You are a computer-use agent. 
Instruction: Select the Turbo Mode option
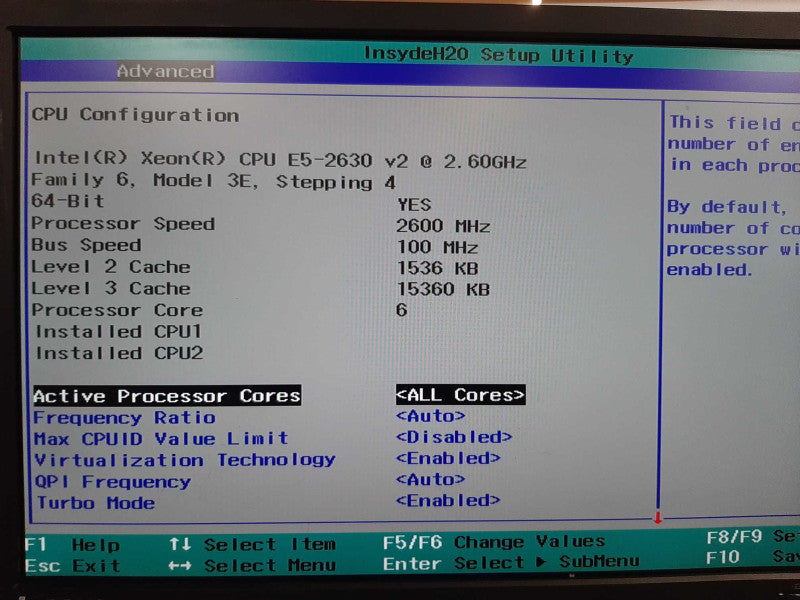96,503
